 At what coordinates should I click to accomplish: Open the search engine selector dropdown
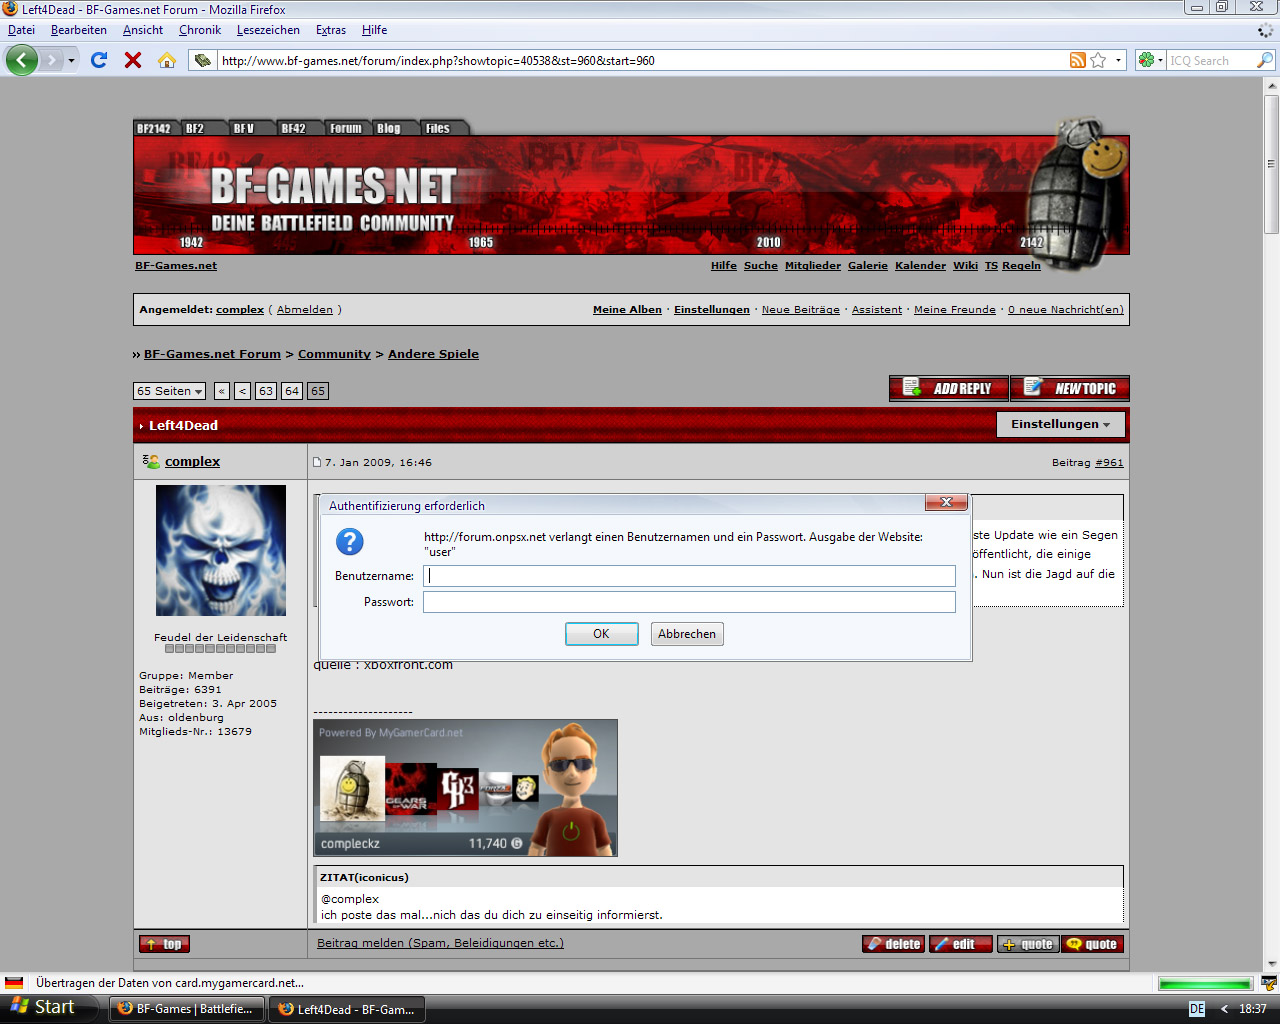(1151, 60)
